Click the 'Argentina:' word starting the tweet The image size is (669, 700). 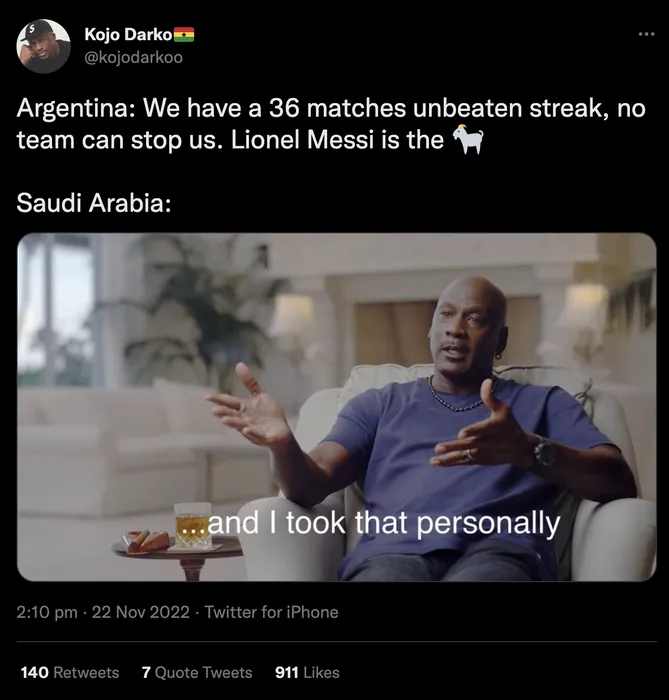pyautogui.click(x=71, y=109)
